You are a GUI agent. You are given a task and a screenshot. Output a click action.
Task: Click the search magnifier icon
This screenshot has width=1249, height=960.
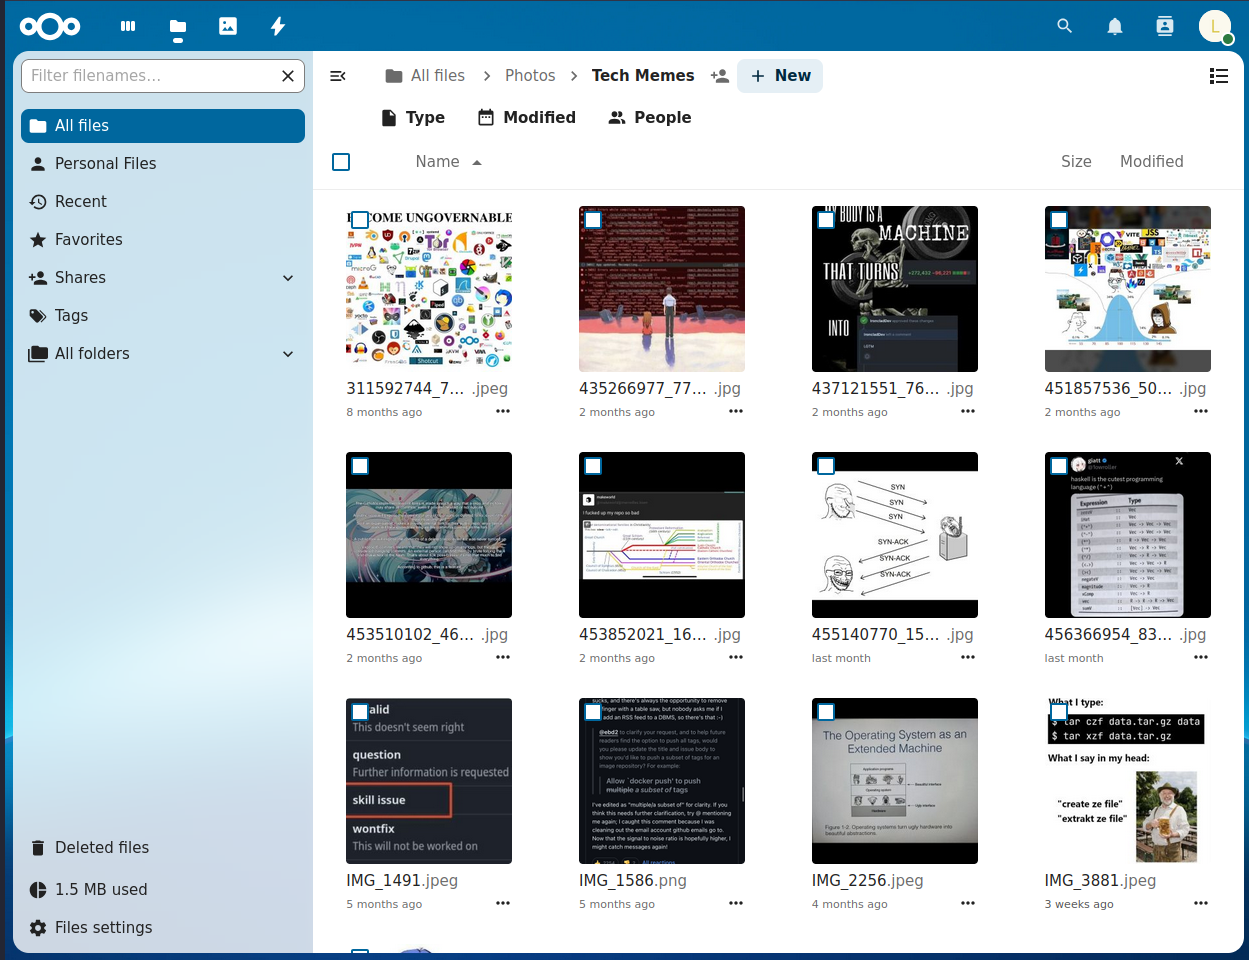1065,26
